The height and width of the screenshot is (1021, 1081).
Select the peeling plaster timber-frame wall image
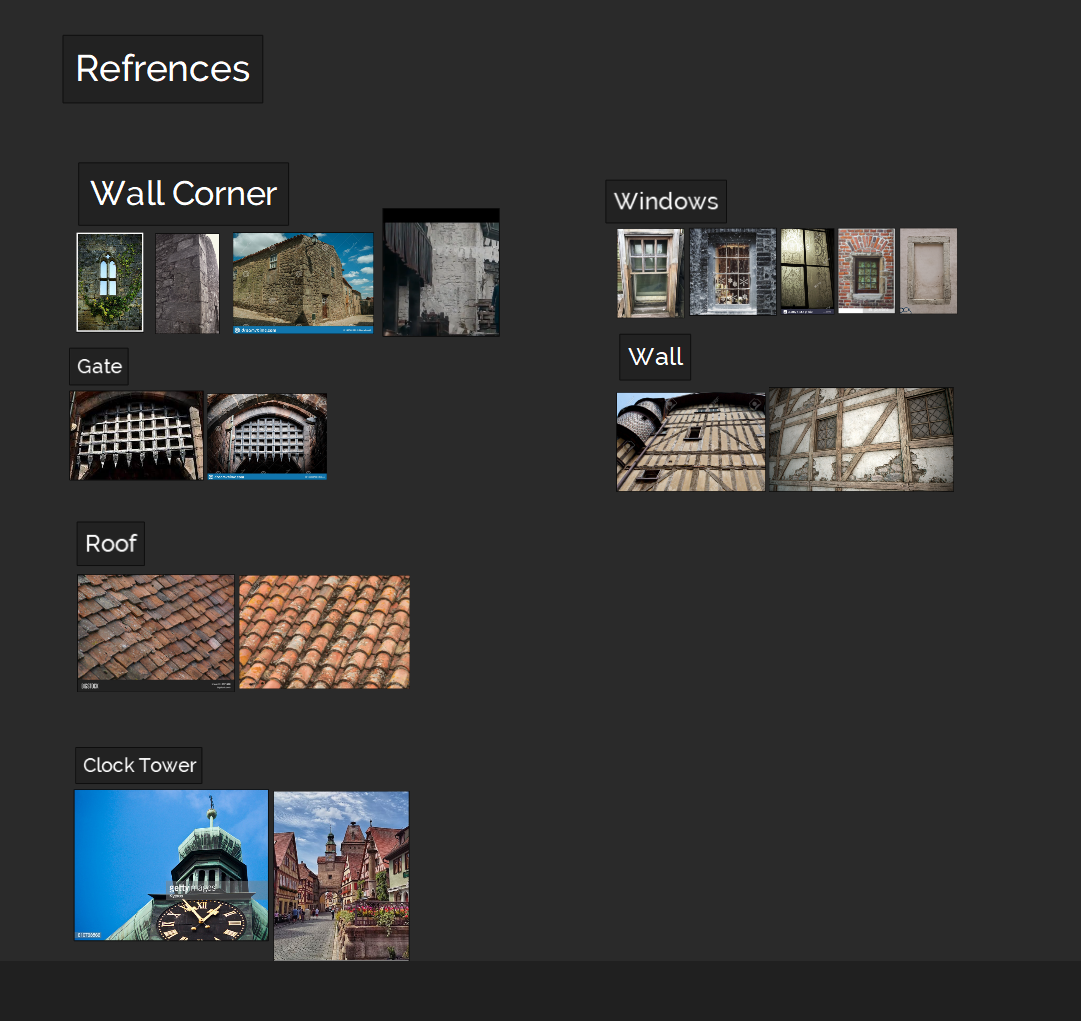point(861,439)
